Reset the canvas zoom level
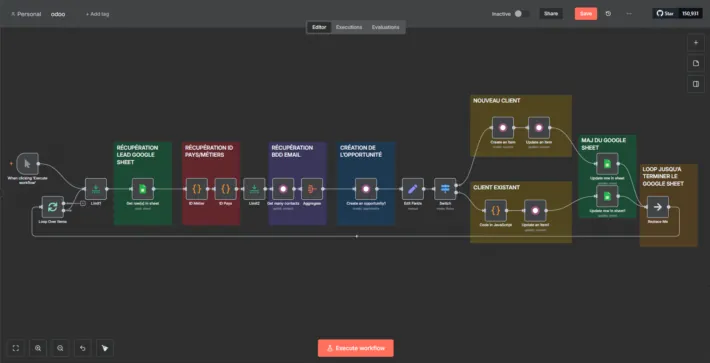Viewport: 710px width, 363px height. (82, 348)
